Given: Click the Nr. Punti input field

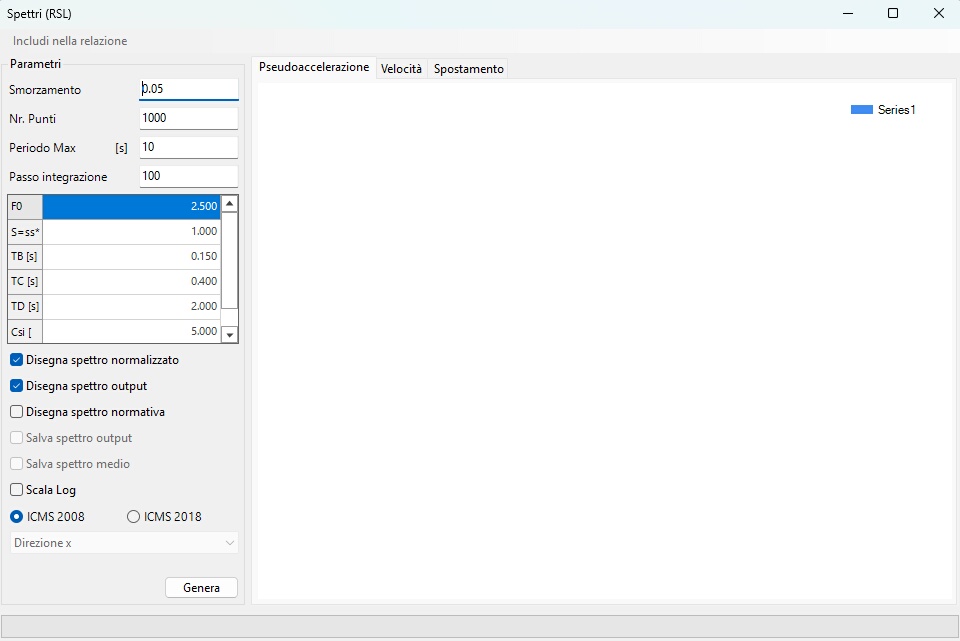Looking at the screenshot, I should [189, 118].
